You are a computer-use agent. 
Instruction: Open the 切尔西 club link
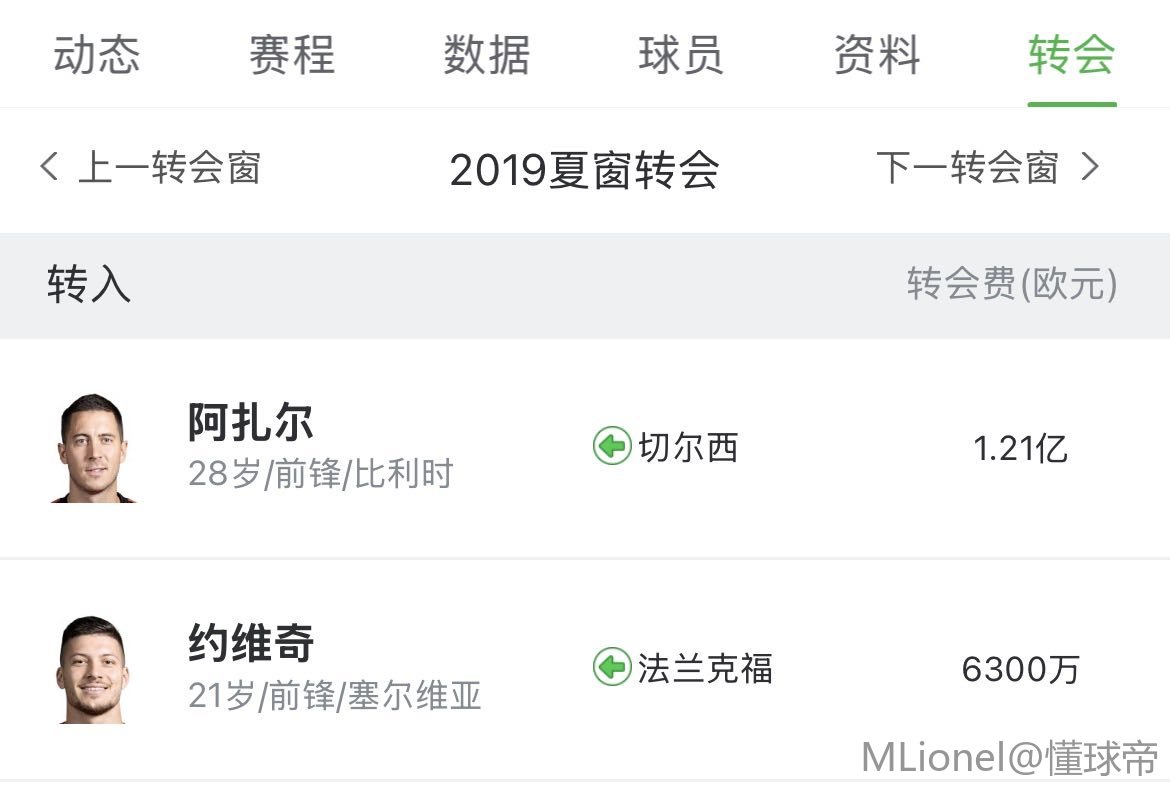point(688,447)
